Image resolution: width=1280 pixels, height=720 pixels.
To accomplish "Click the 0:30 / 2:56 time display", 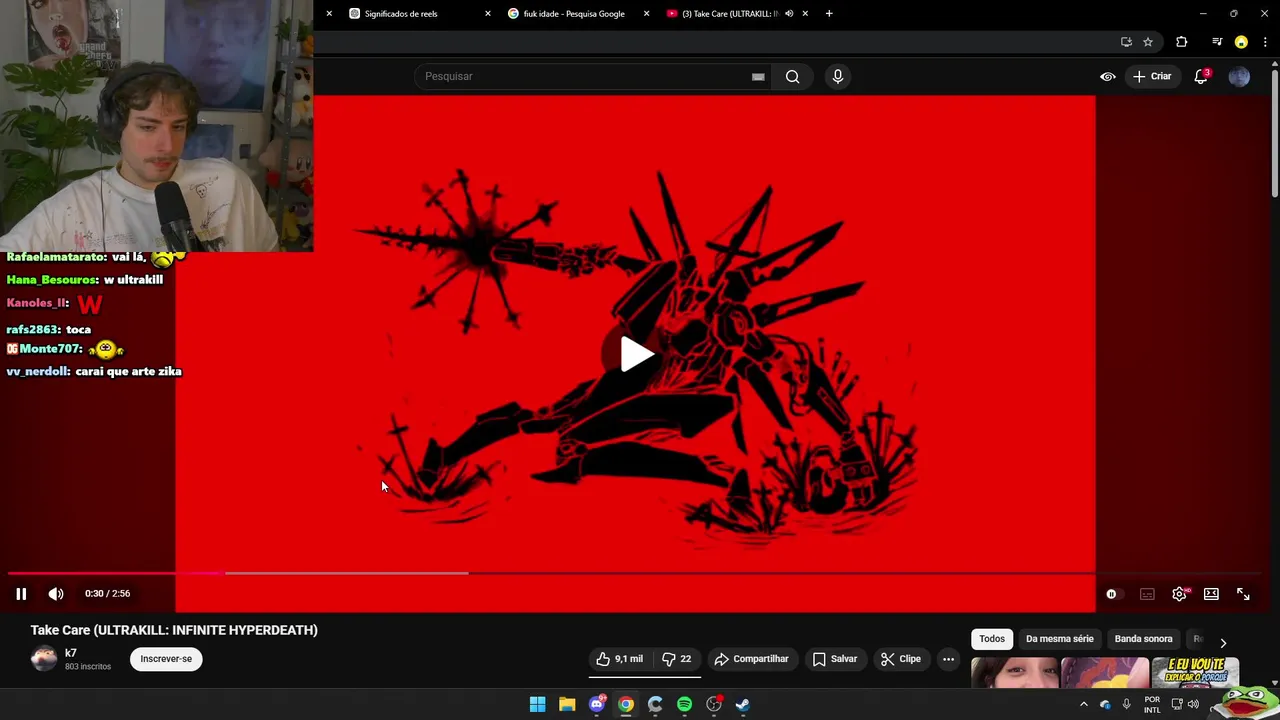I will (107, 594).
